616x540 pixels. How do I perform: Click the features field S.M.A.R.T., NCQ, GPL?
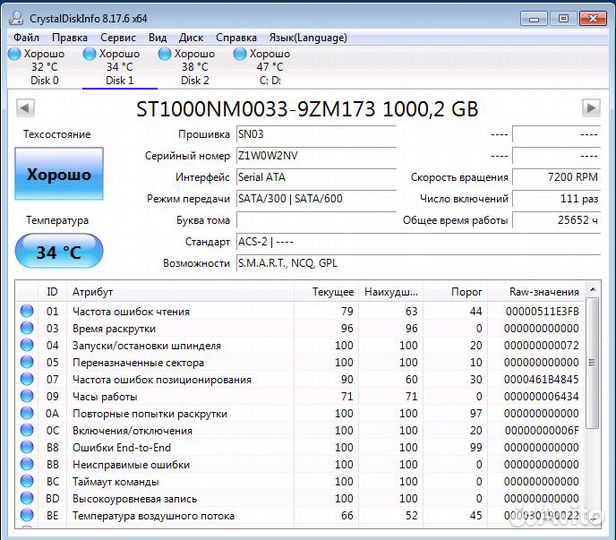tap(418, 263)
